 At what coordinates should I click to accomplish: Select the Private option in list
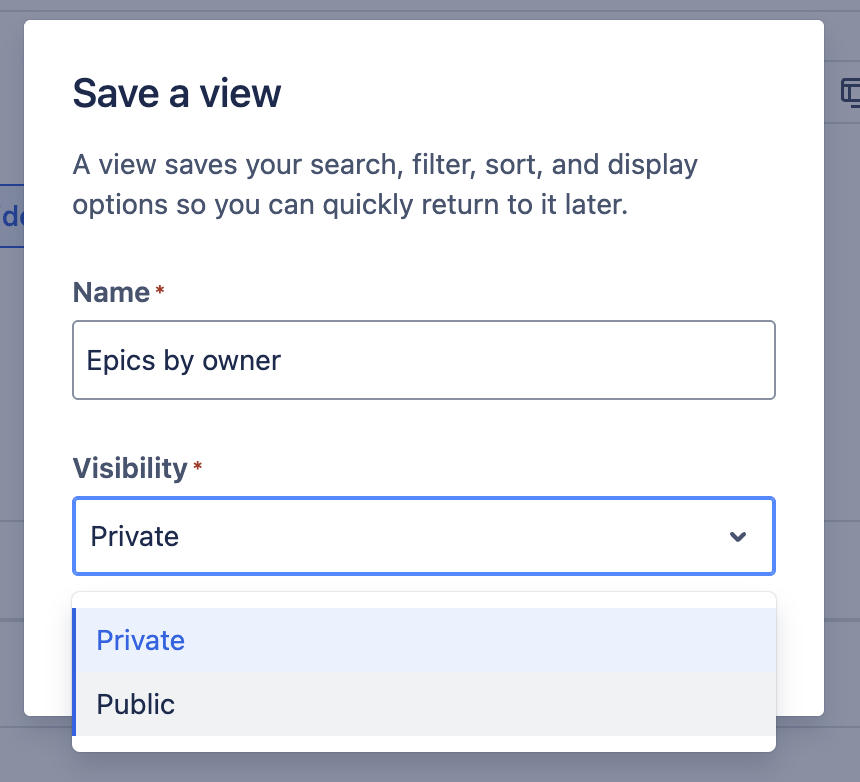(x=141, y=641)
